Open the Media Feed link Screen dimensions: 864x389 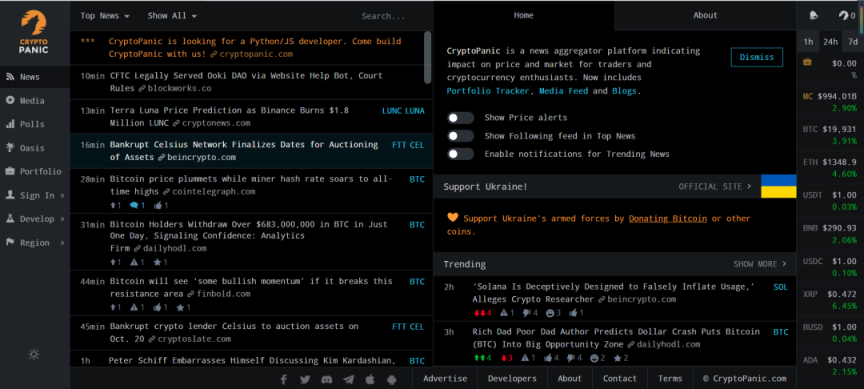(563, 91)
